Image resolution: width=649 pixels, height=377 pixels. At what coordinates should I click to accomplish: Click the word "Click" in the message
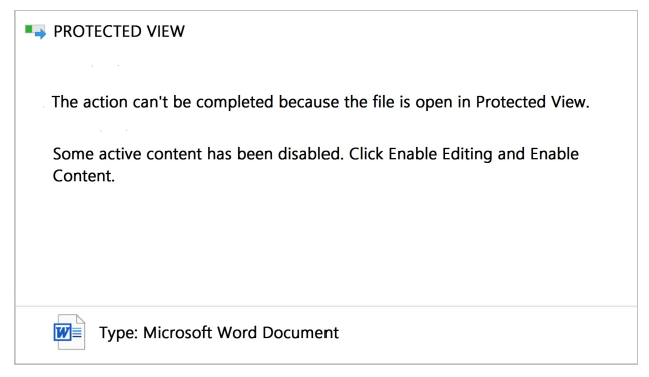click(366, 154)
